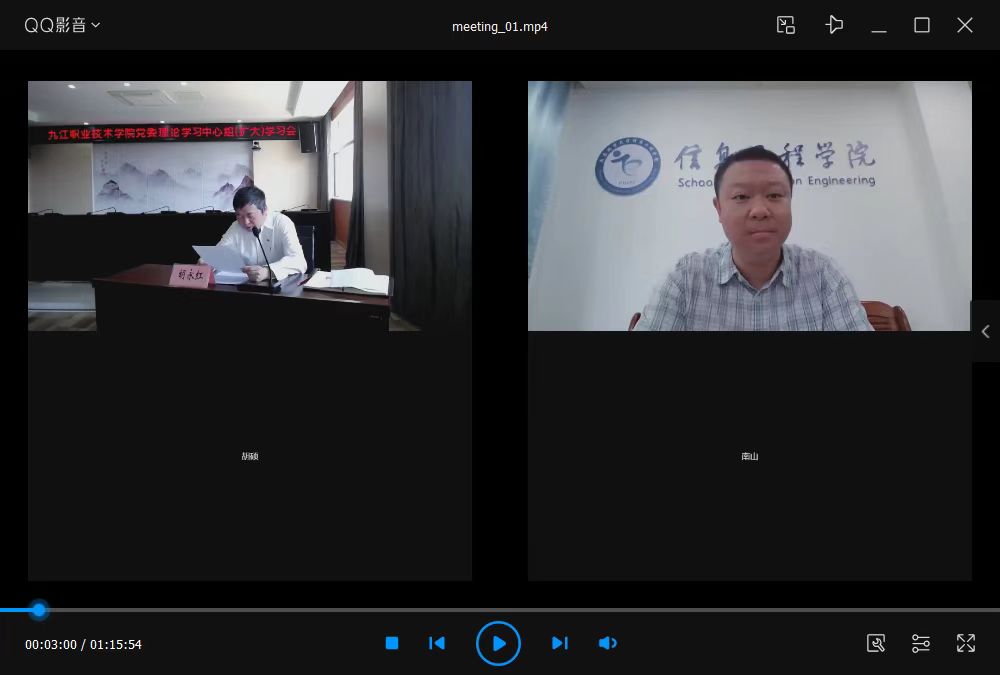Open the QQ影音 main menu dropdown
This screenshot has width=1000, height=675.
coord(62,26)
